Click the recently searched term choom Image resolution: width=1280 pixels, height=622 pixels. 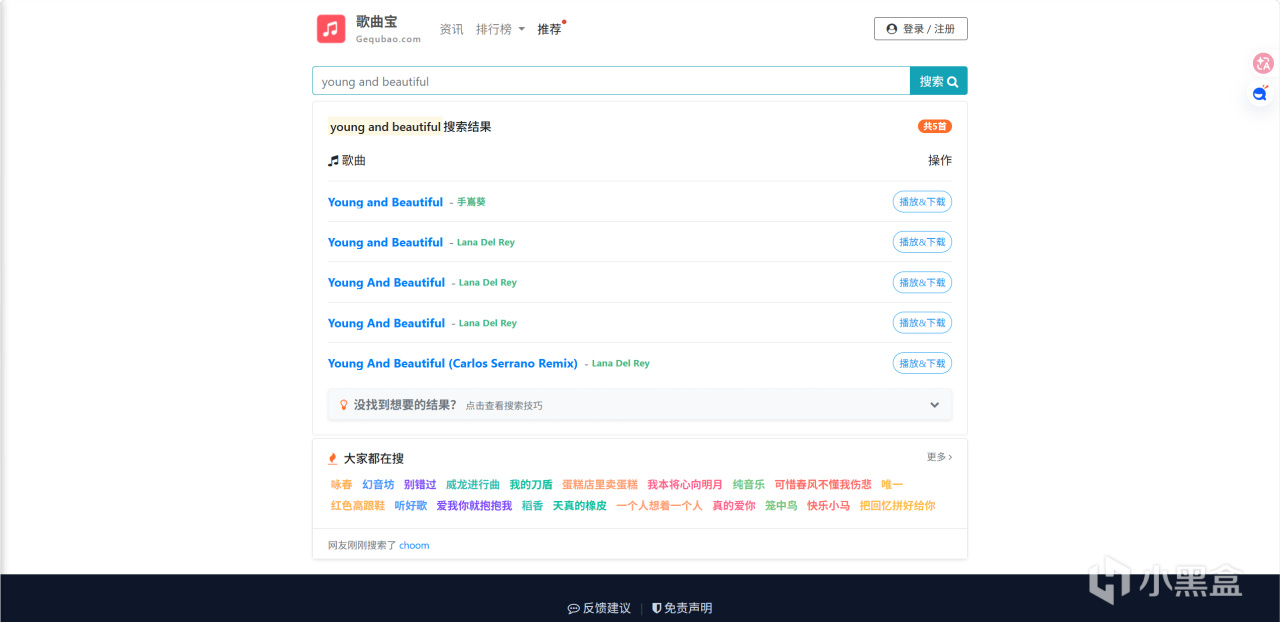[x=414, y=545]
